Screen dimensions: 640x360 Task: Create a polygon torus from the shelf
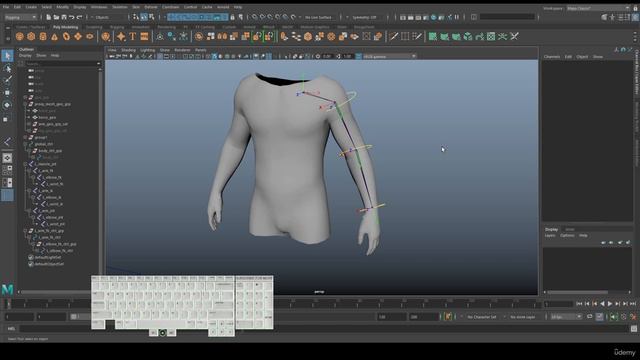pyautogui.click(x=66, y=37)
